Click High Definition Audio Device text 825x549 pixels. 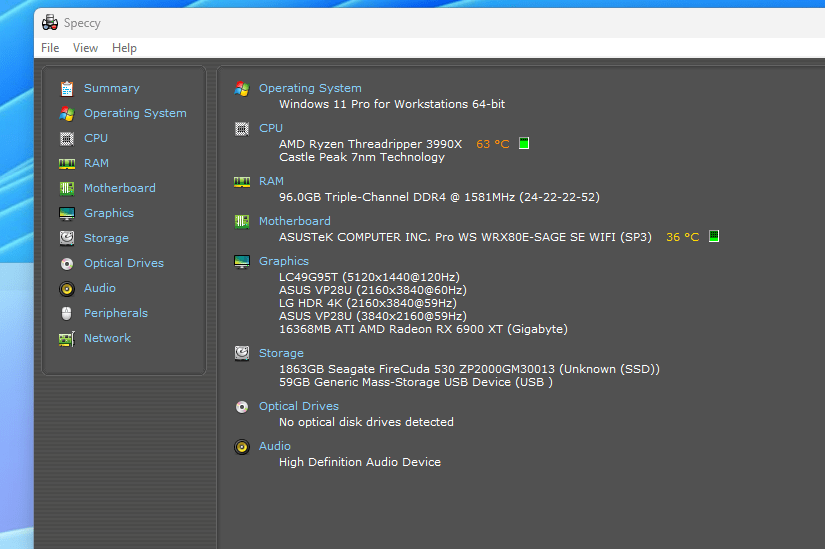pyautogui.click(x=360, y=462)
